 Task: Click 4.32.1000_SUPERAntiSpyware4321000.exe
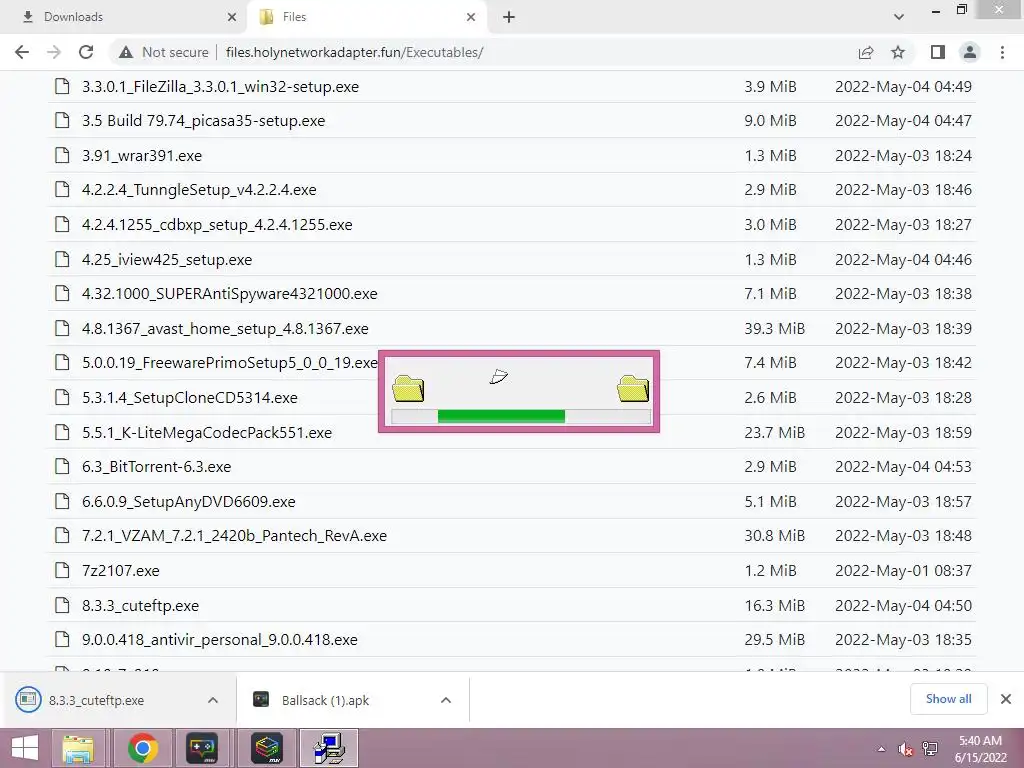click(x=229, y=294)
